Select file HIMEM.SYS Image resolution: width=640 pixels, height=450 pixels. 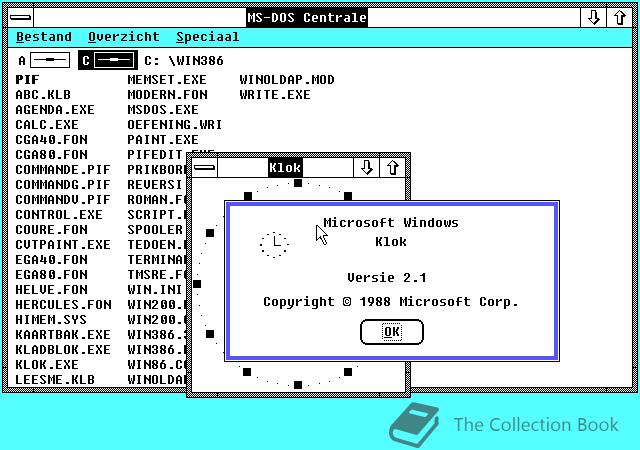coord(51,320)
